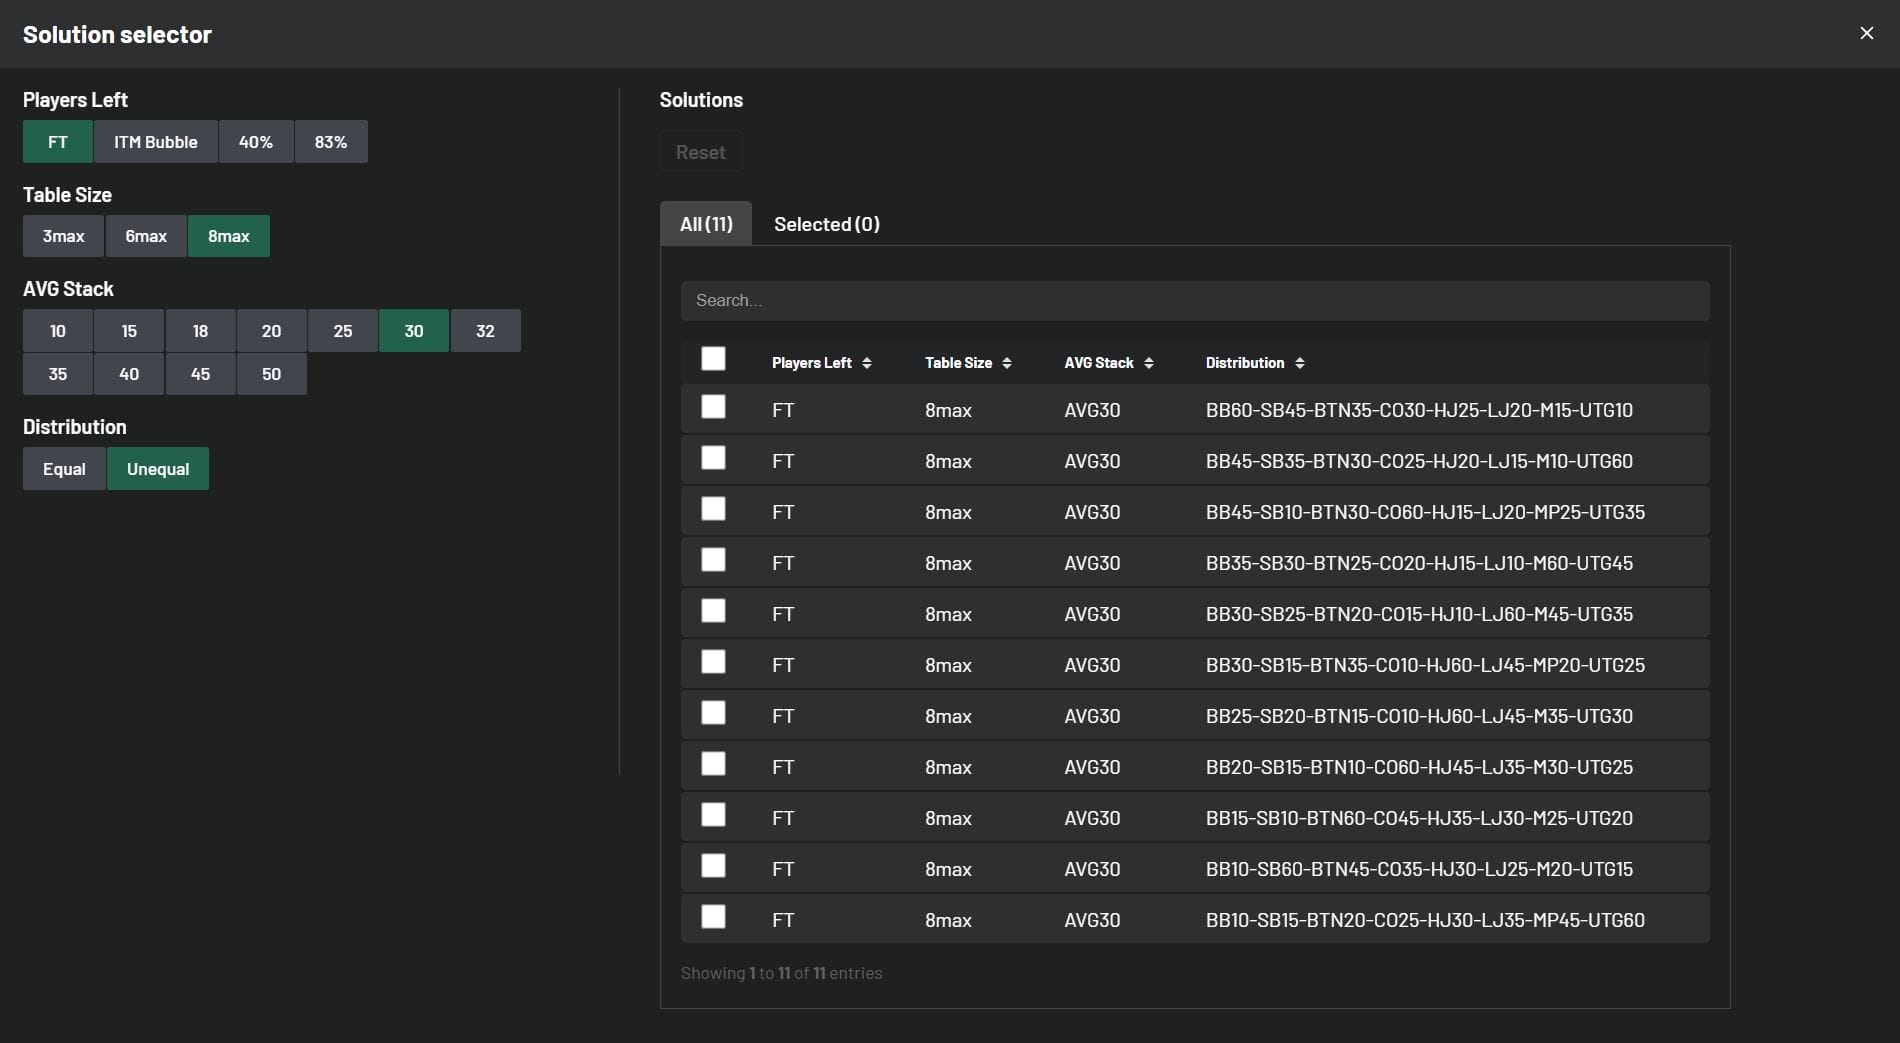Screen dimensions: 1900x1043
Task: Sort by AVG Stack column arrows
Action: [x=1148, y=363]
